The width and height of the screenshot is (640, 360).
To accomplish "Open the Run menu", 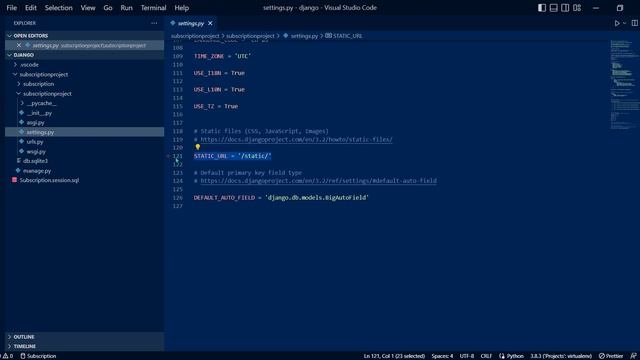I will [127, 8].
